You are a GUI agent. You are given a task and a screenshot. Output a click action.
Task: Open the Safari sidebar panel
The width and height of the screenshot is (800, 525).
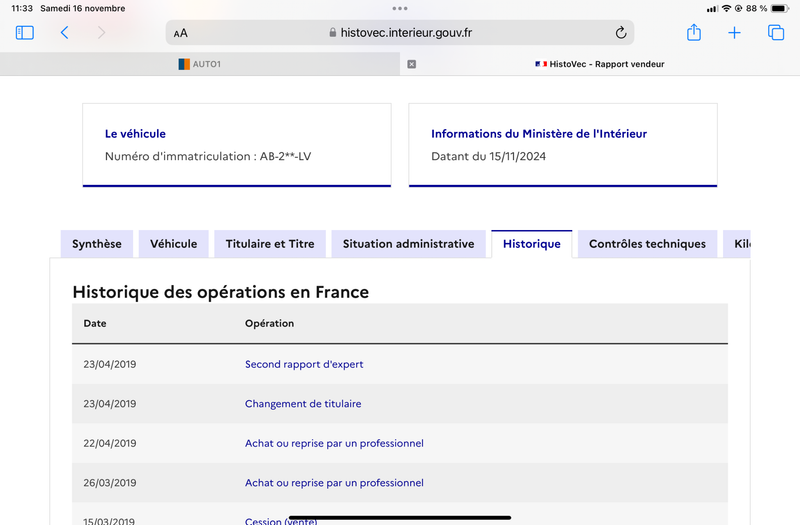[24, 33]
